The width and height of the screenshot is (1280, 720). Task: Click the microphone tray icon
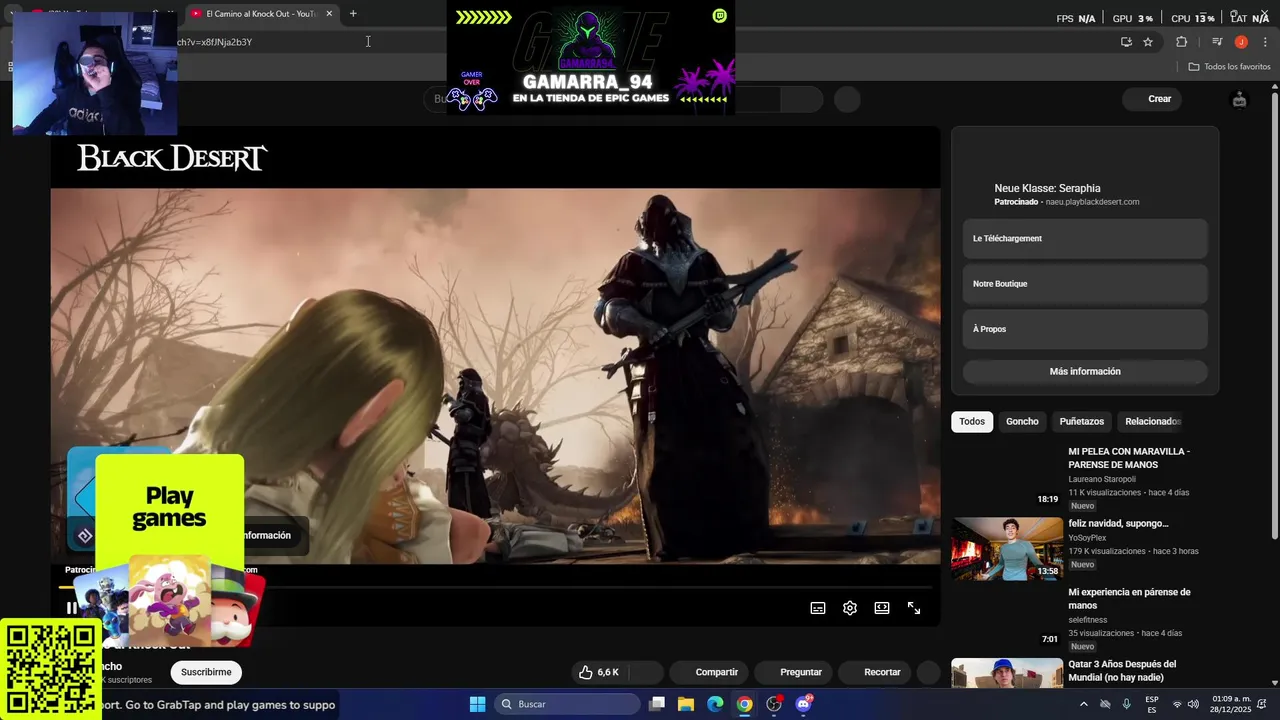[1127, 704]
